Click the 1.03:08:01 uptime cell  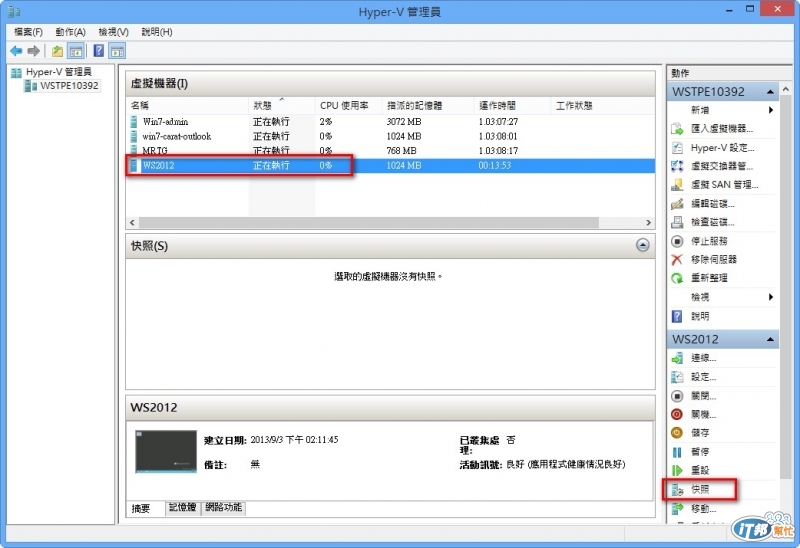click(x=498, y=136)
